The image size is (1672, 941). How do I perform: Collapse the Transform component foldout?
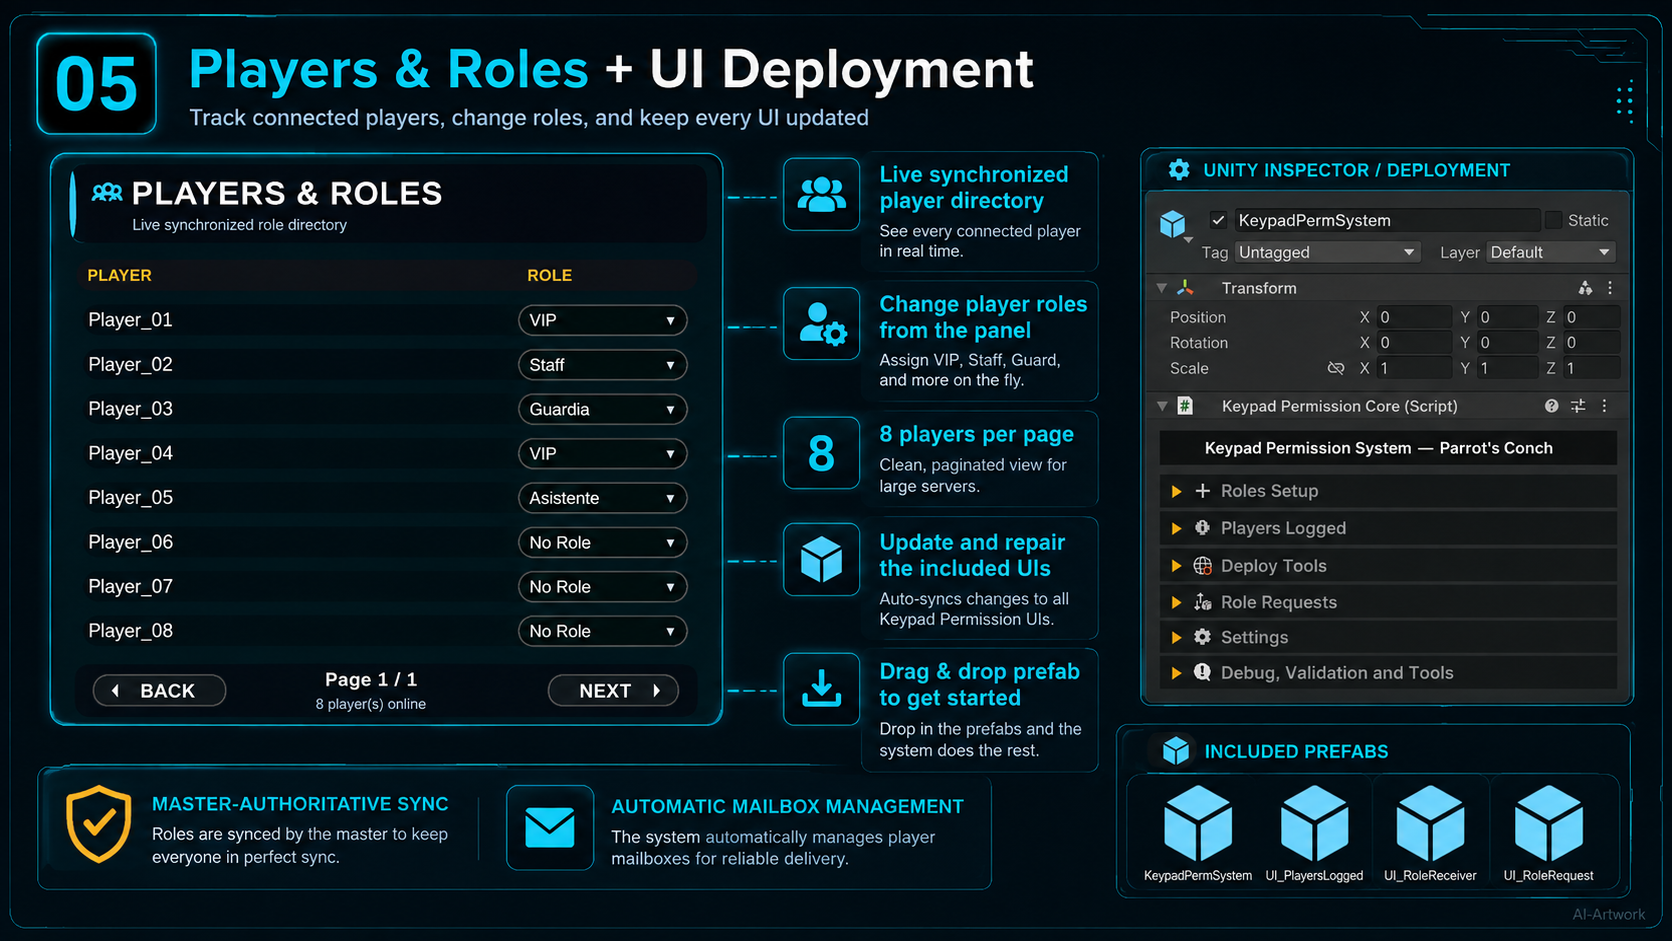point(1161,288)
